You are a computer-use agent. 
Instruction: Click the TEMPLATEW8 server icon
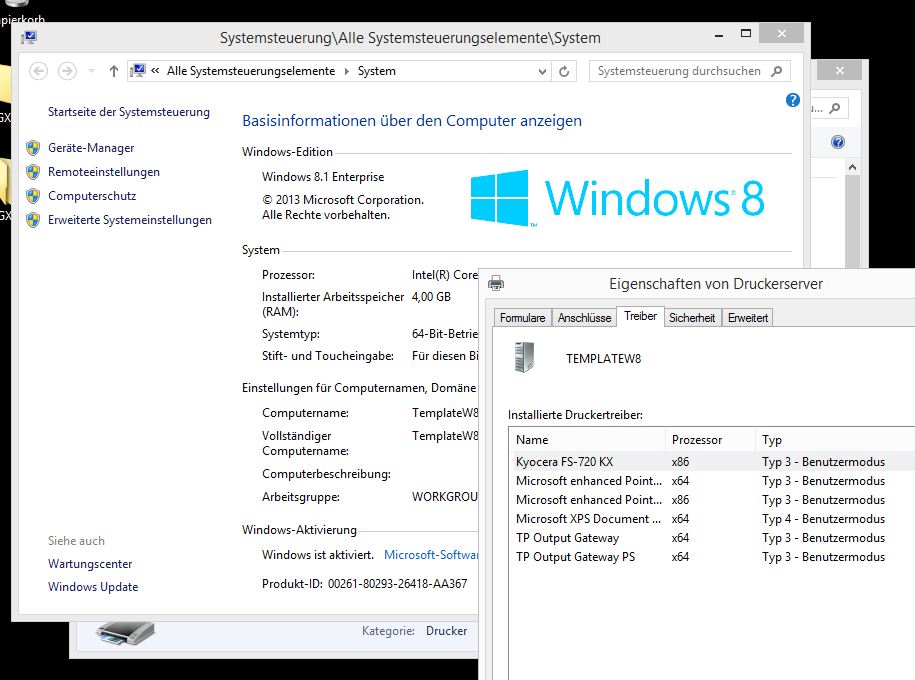(524, 357)
